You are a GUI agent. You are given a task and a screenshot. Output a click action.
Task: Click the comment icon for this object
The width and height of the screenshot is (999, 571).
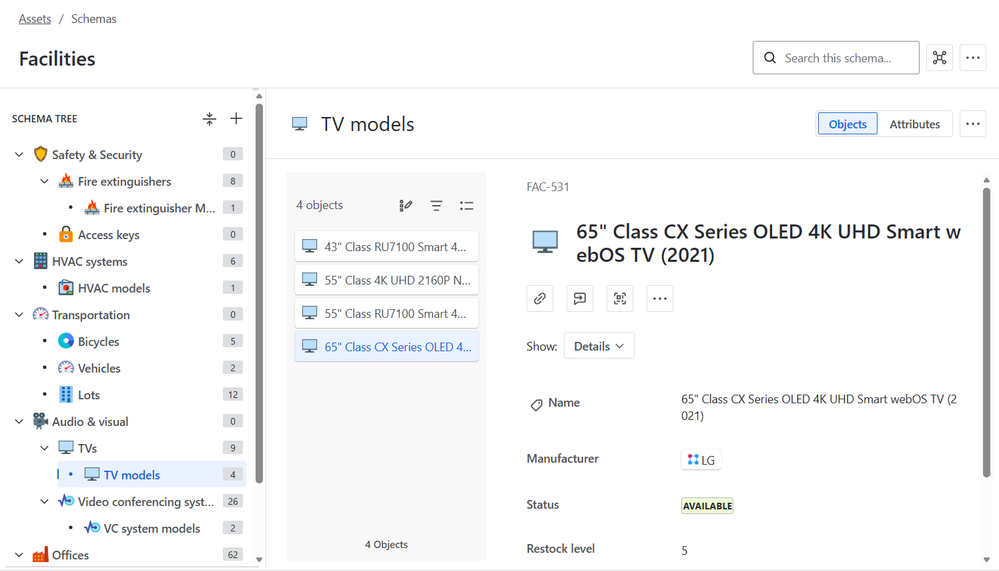580,298
